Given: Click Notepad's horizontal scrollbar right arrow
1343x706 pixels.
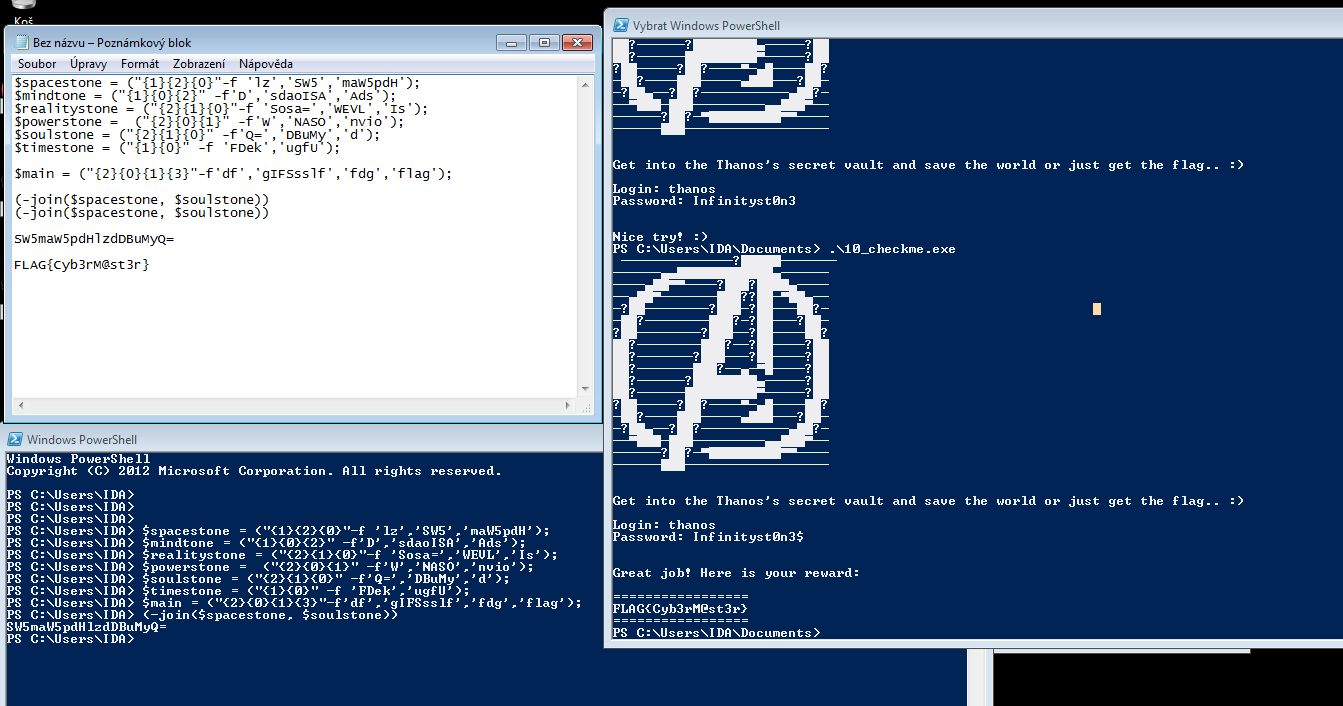Looking at the screenshot, I should coord(569,405).
